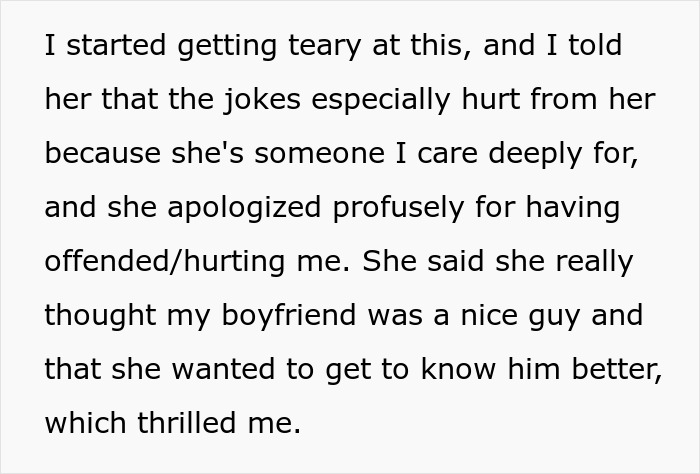This screenshot has width=700, height=474.
Task: Click the word "started" at the beginning
Action: [108, 48]
